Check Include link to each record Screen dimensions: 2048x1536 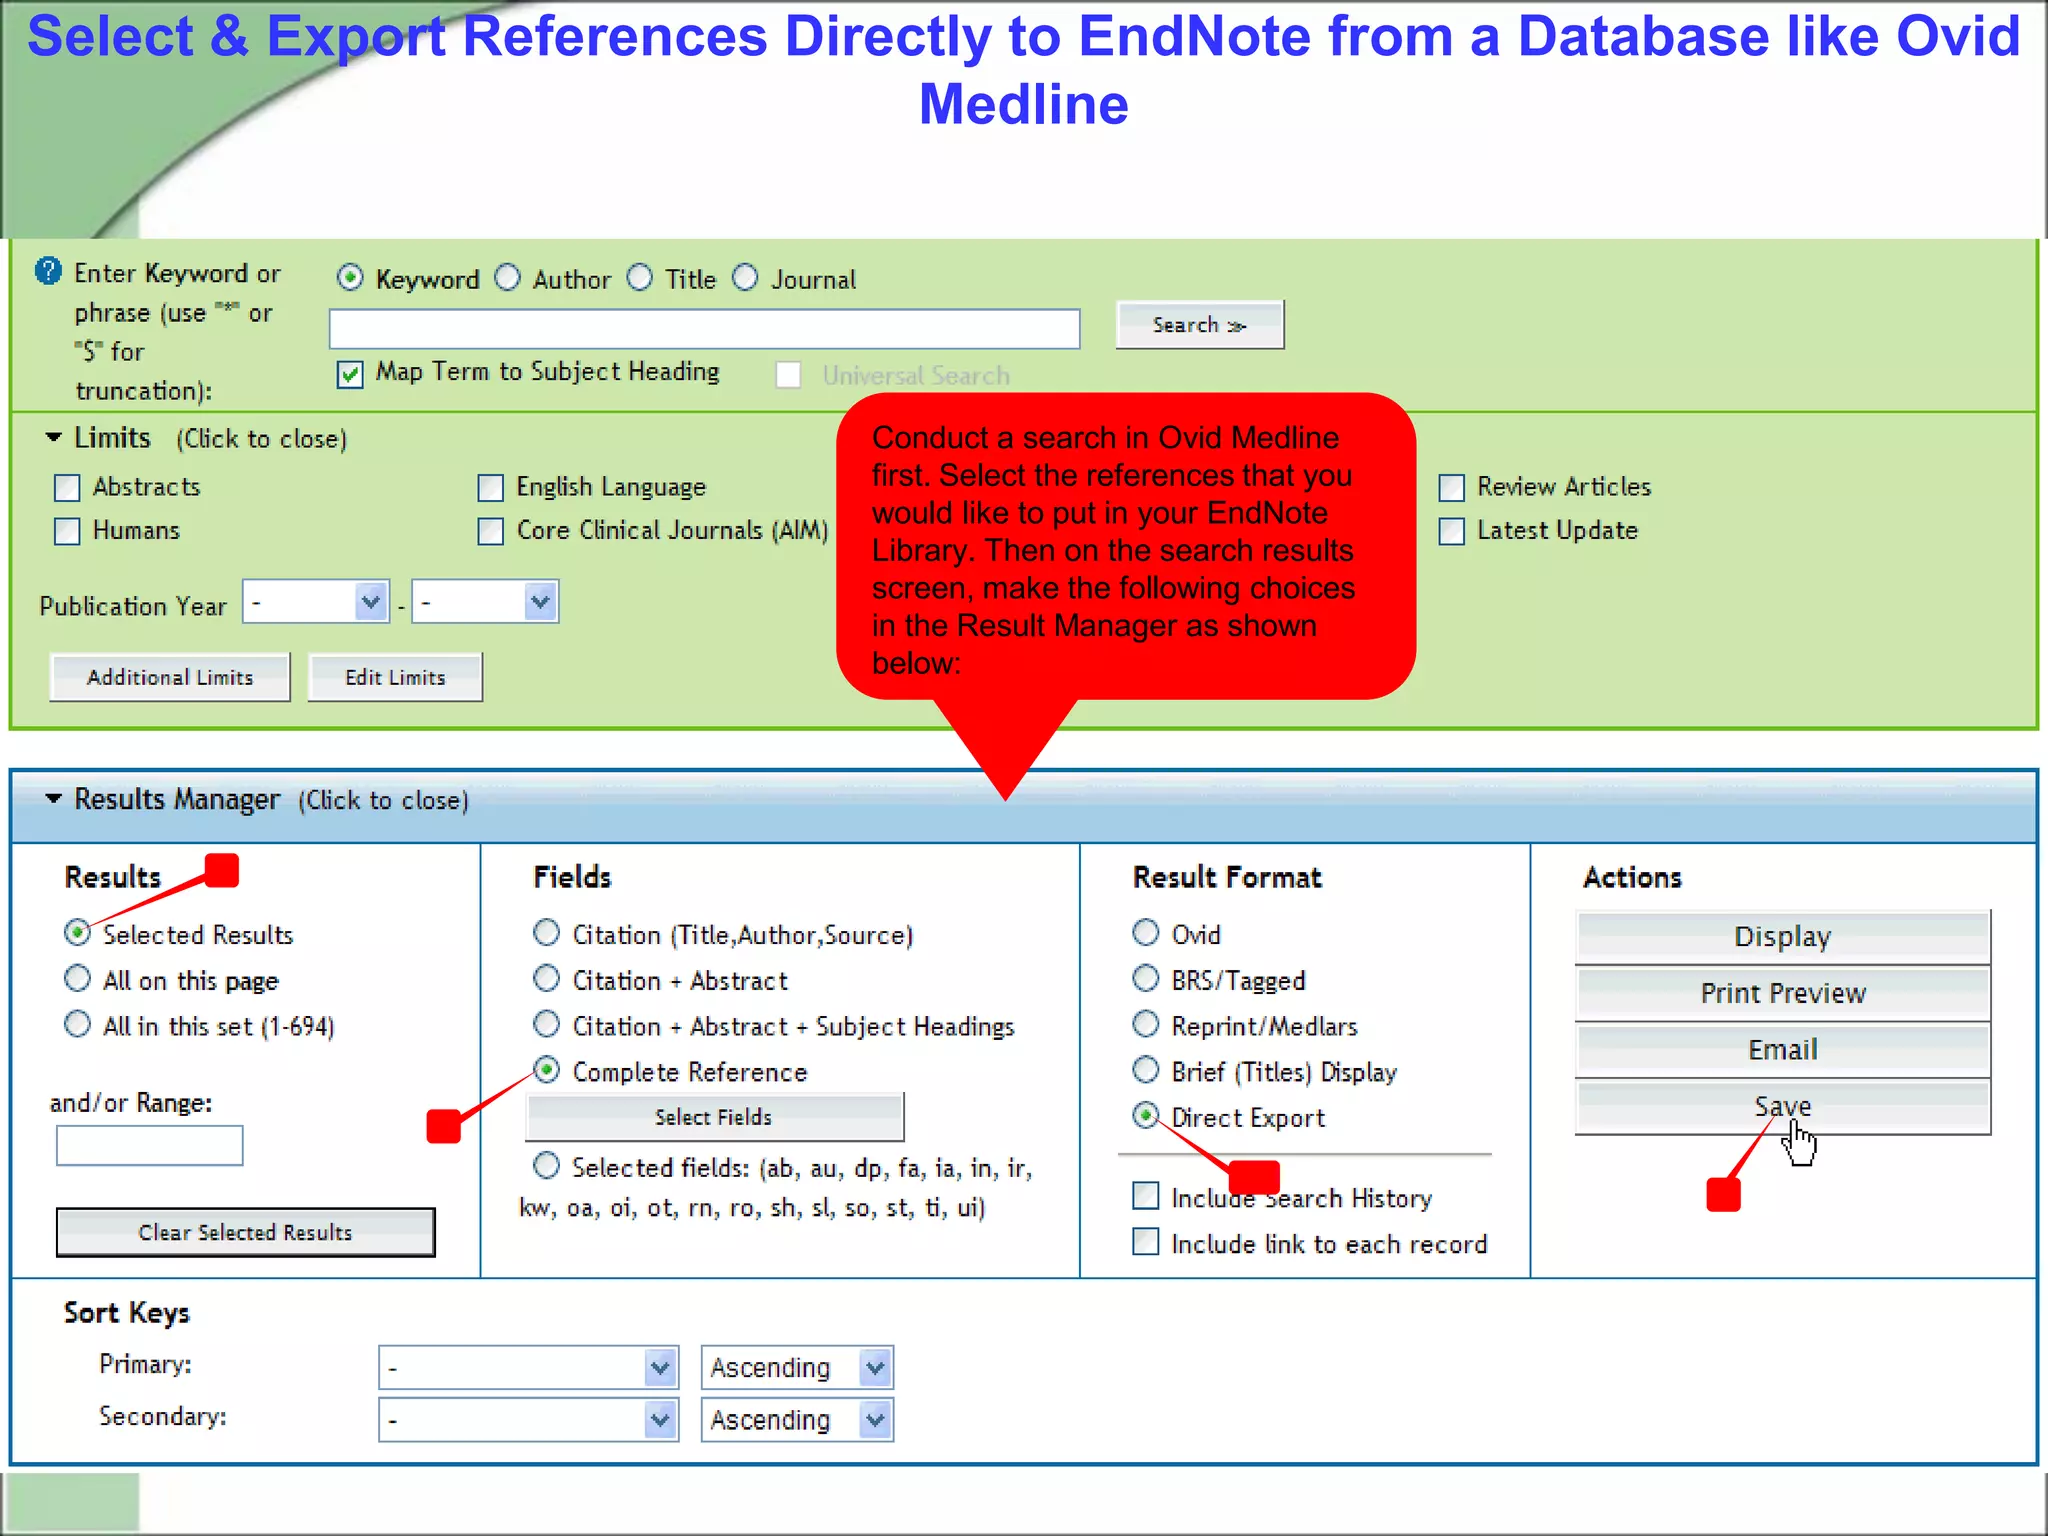(1146, 1241)
